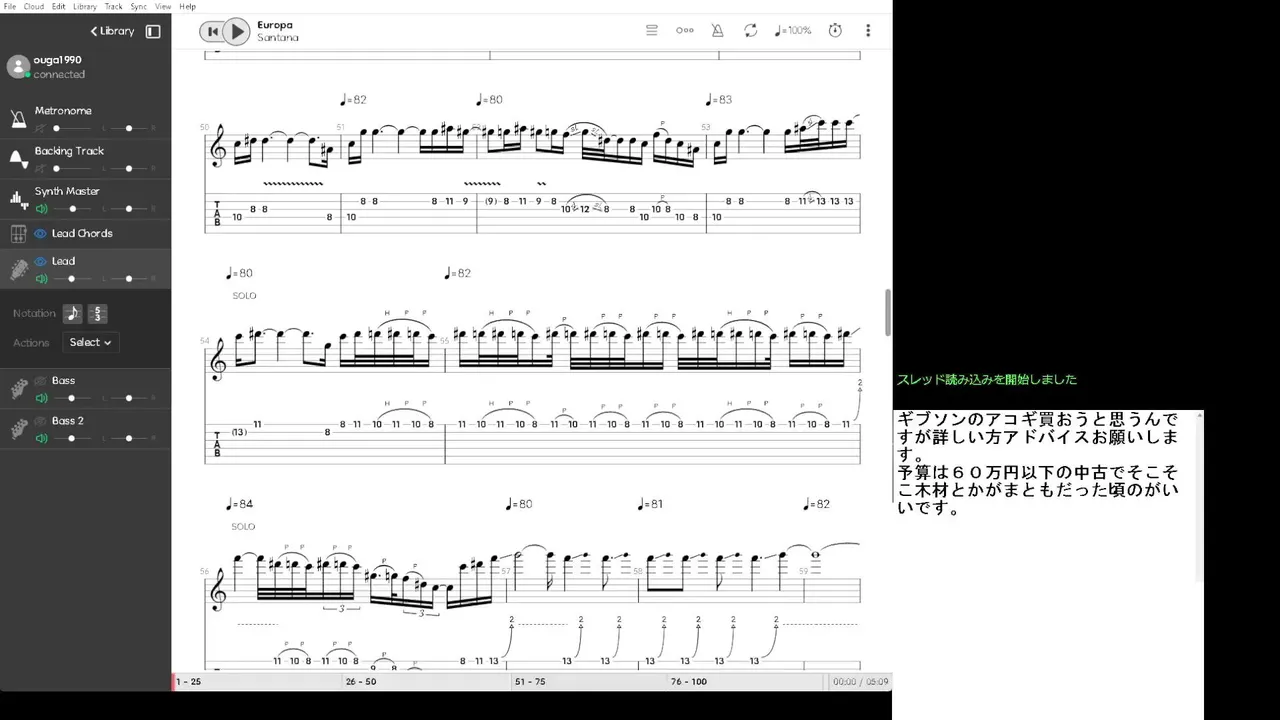Open the Cloud menu
Screen dimensions: 1280x720
pyautogui.click(x=34, y=6)
